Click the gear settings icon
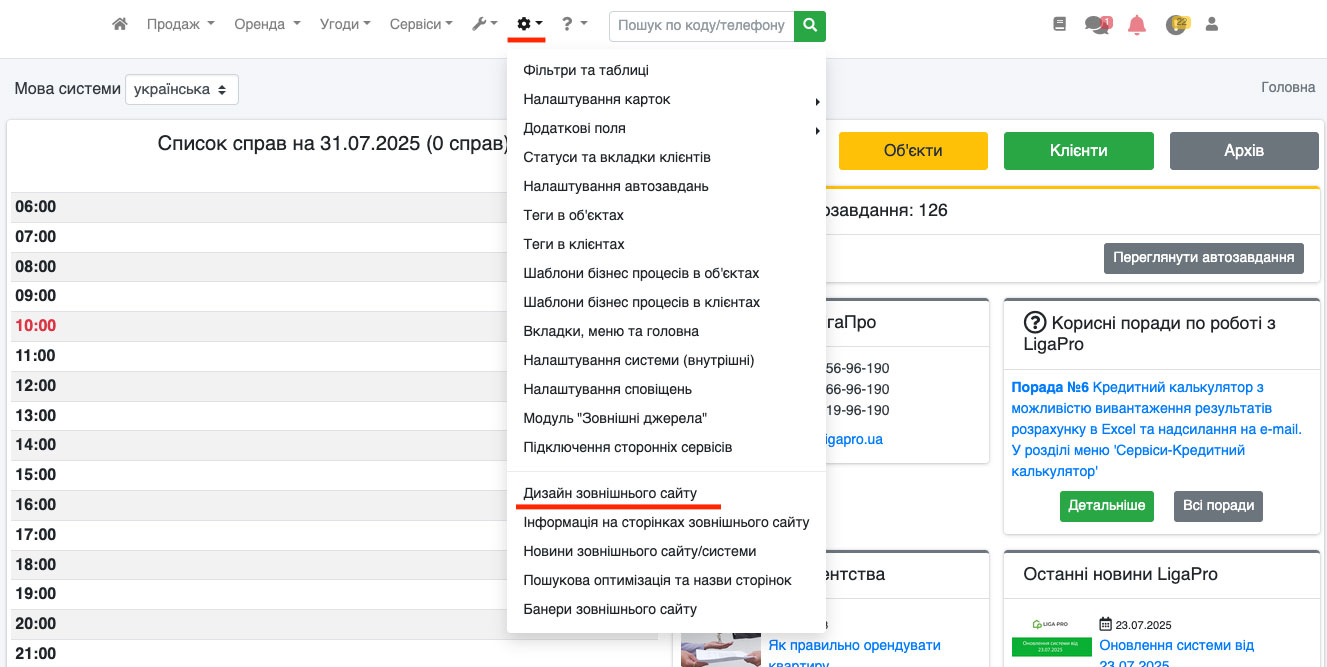The width and height of the screenshot is (1327, 667). pyautogui.click(x=528, y=24)
